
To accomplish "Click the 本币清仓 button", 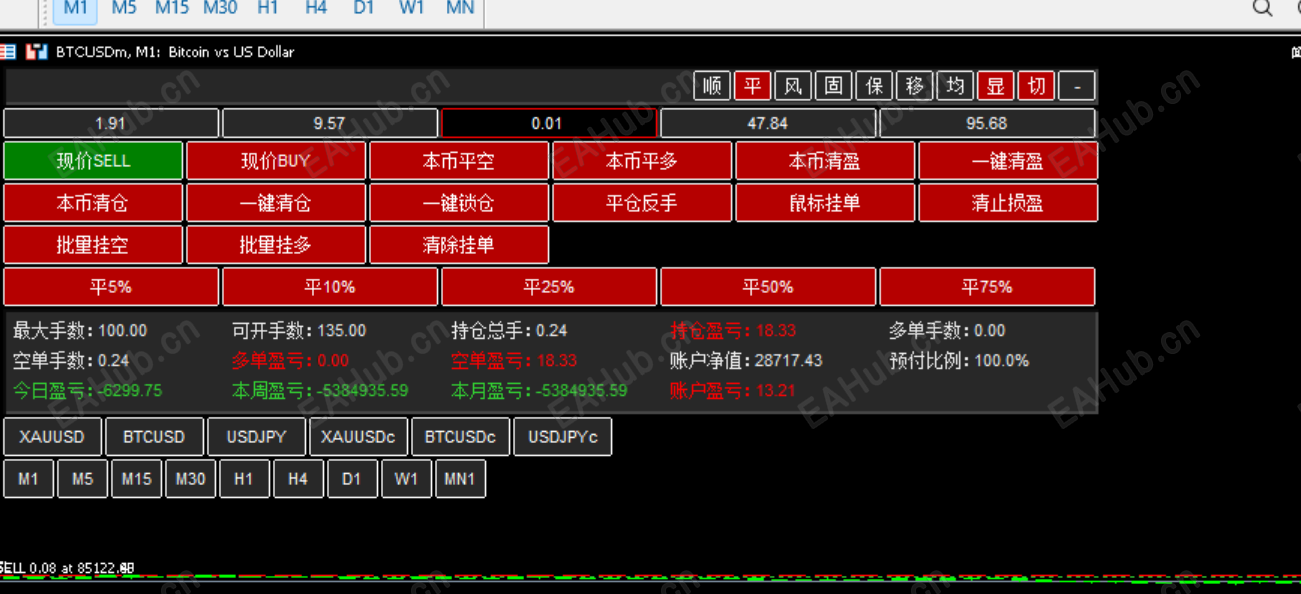I will pyautogui.click(x=93, y=203).
